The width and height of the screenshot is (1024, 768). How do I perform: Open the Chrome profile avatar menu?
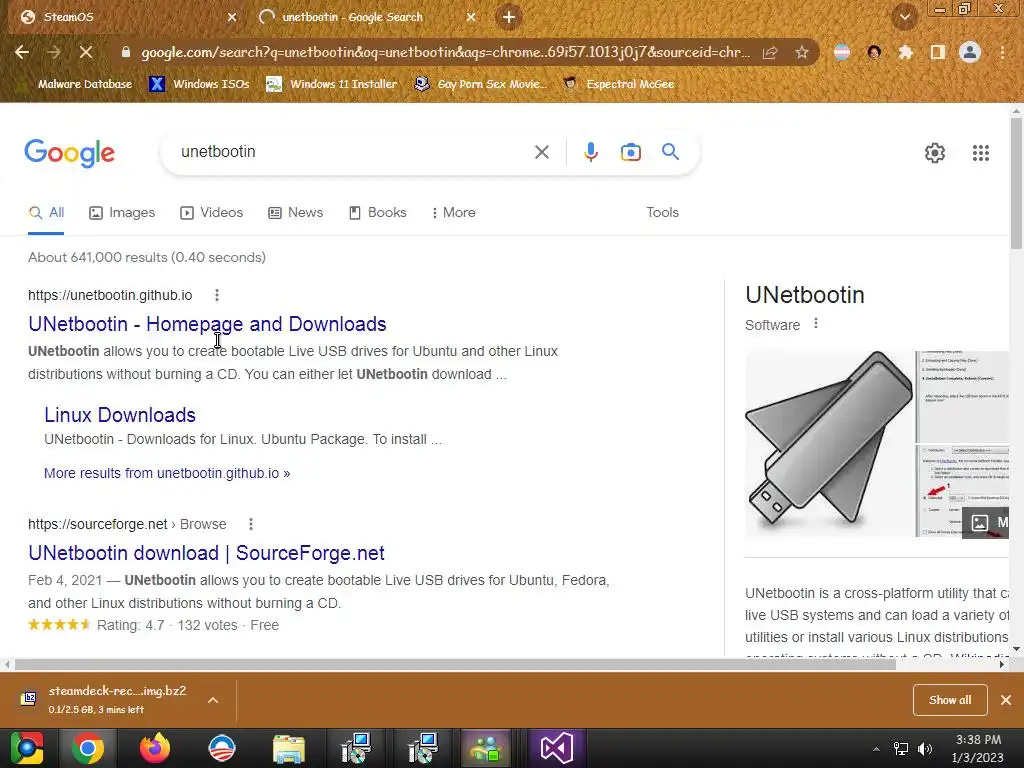(970, 52)
